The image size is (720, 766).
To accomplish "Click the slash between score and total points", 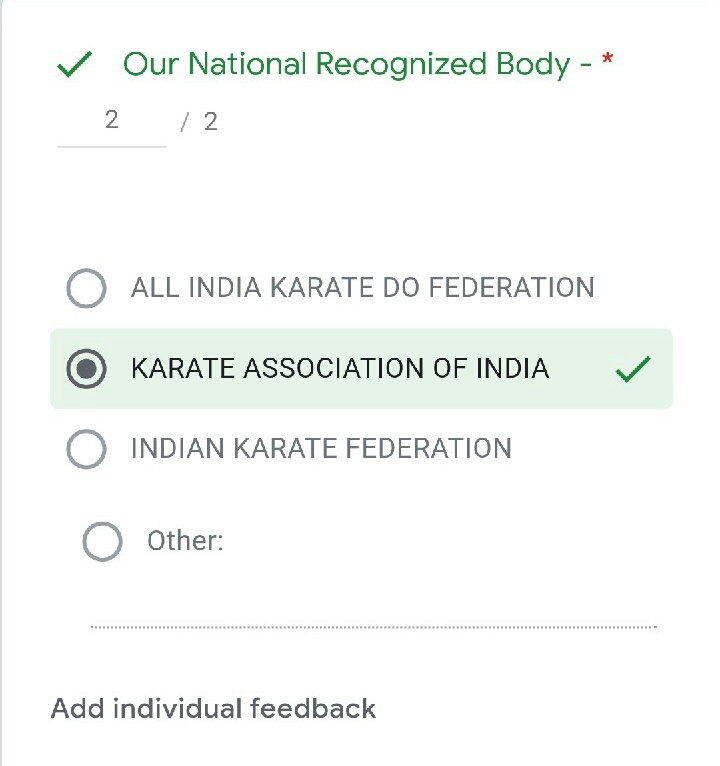I will click(x=184, y=123).
